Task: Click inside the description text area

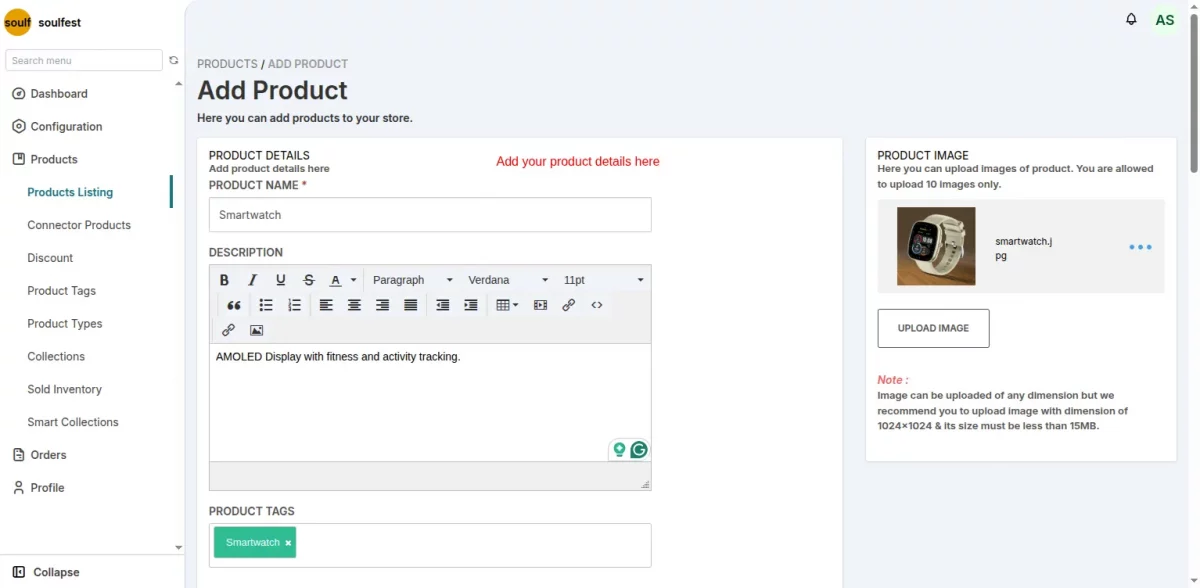Action: (430, 402)
